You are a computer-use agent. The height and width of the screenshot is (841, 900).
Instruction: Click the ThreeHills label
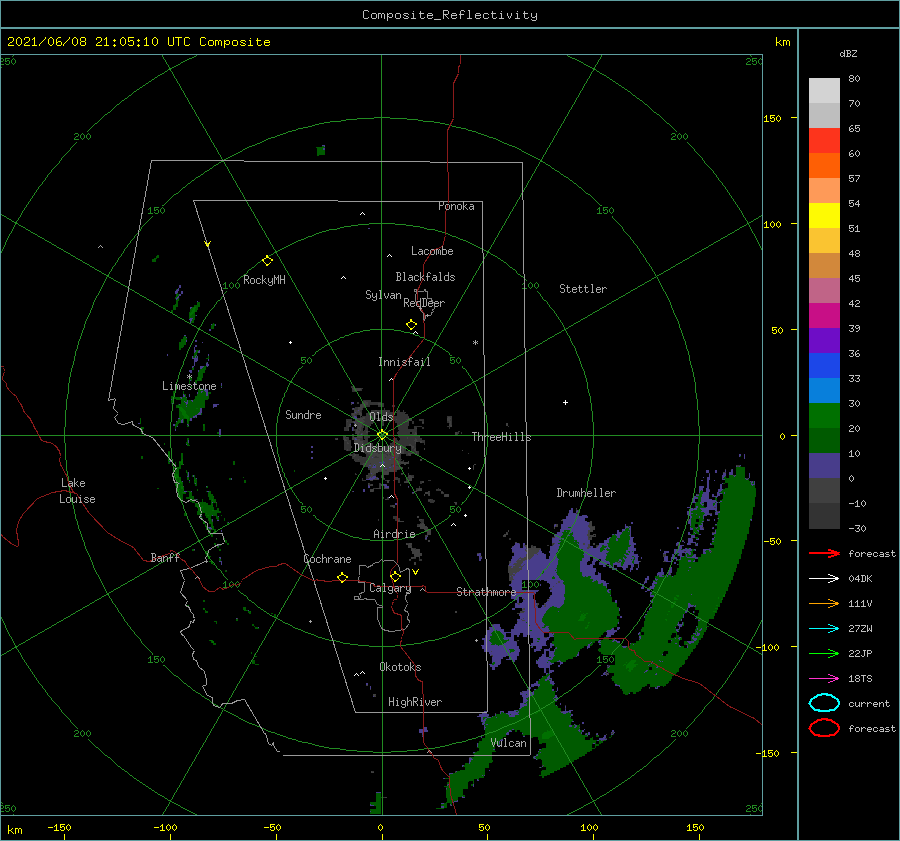coord(502,437)
